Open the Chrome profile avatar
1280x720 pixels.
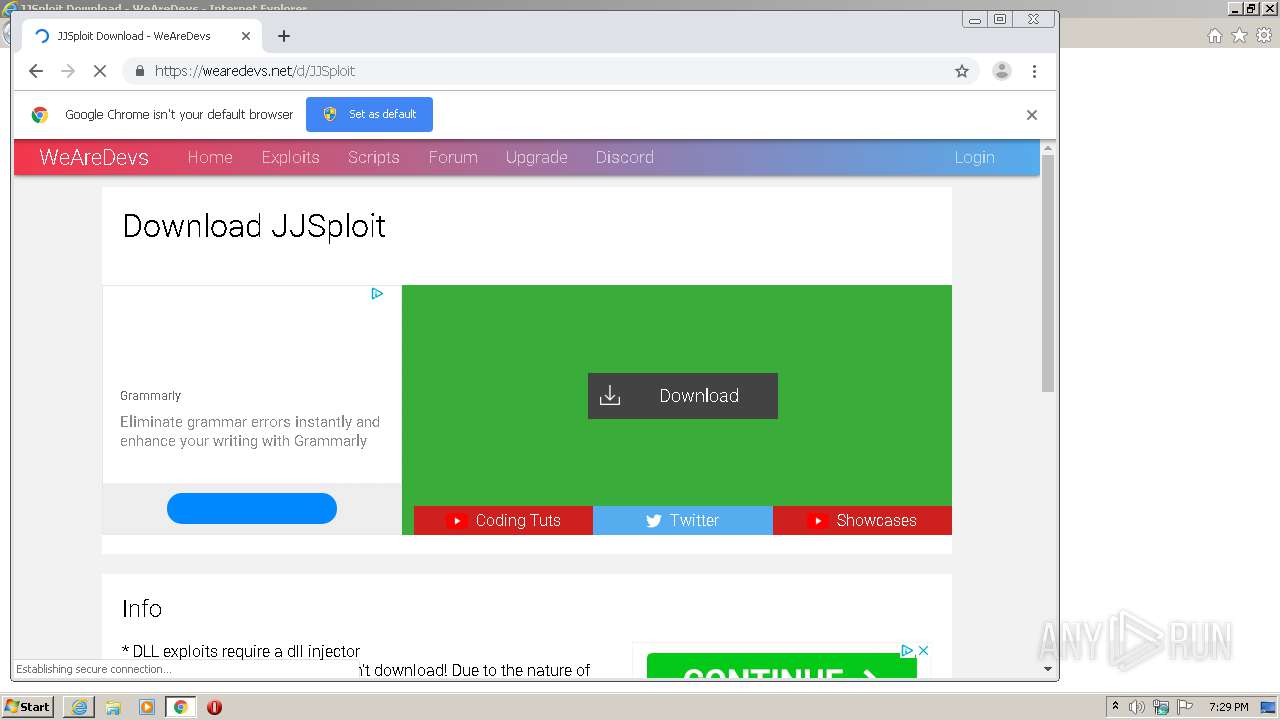click(x=1001, y=71)
